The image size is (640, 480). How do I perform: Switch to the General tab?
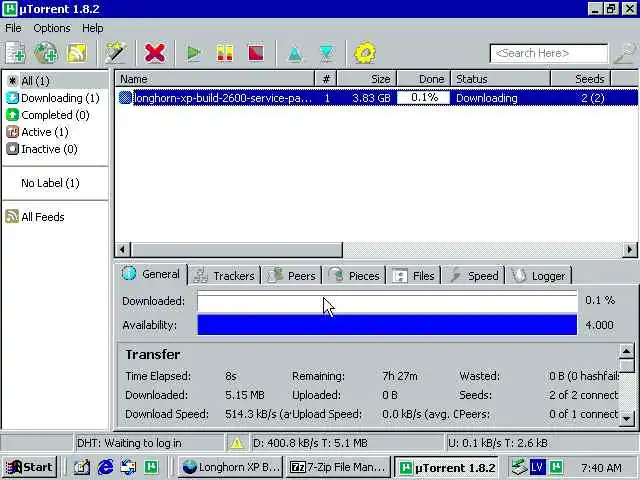tap(151, 274)
